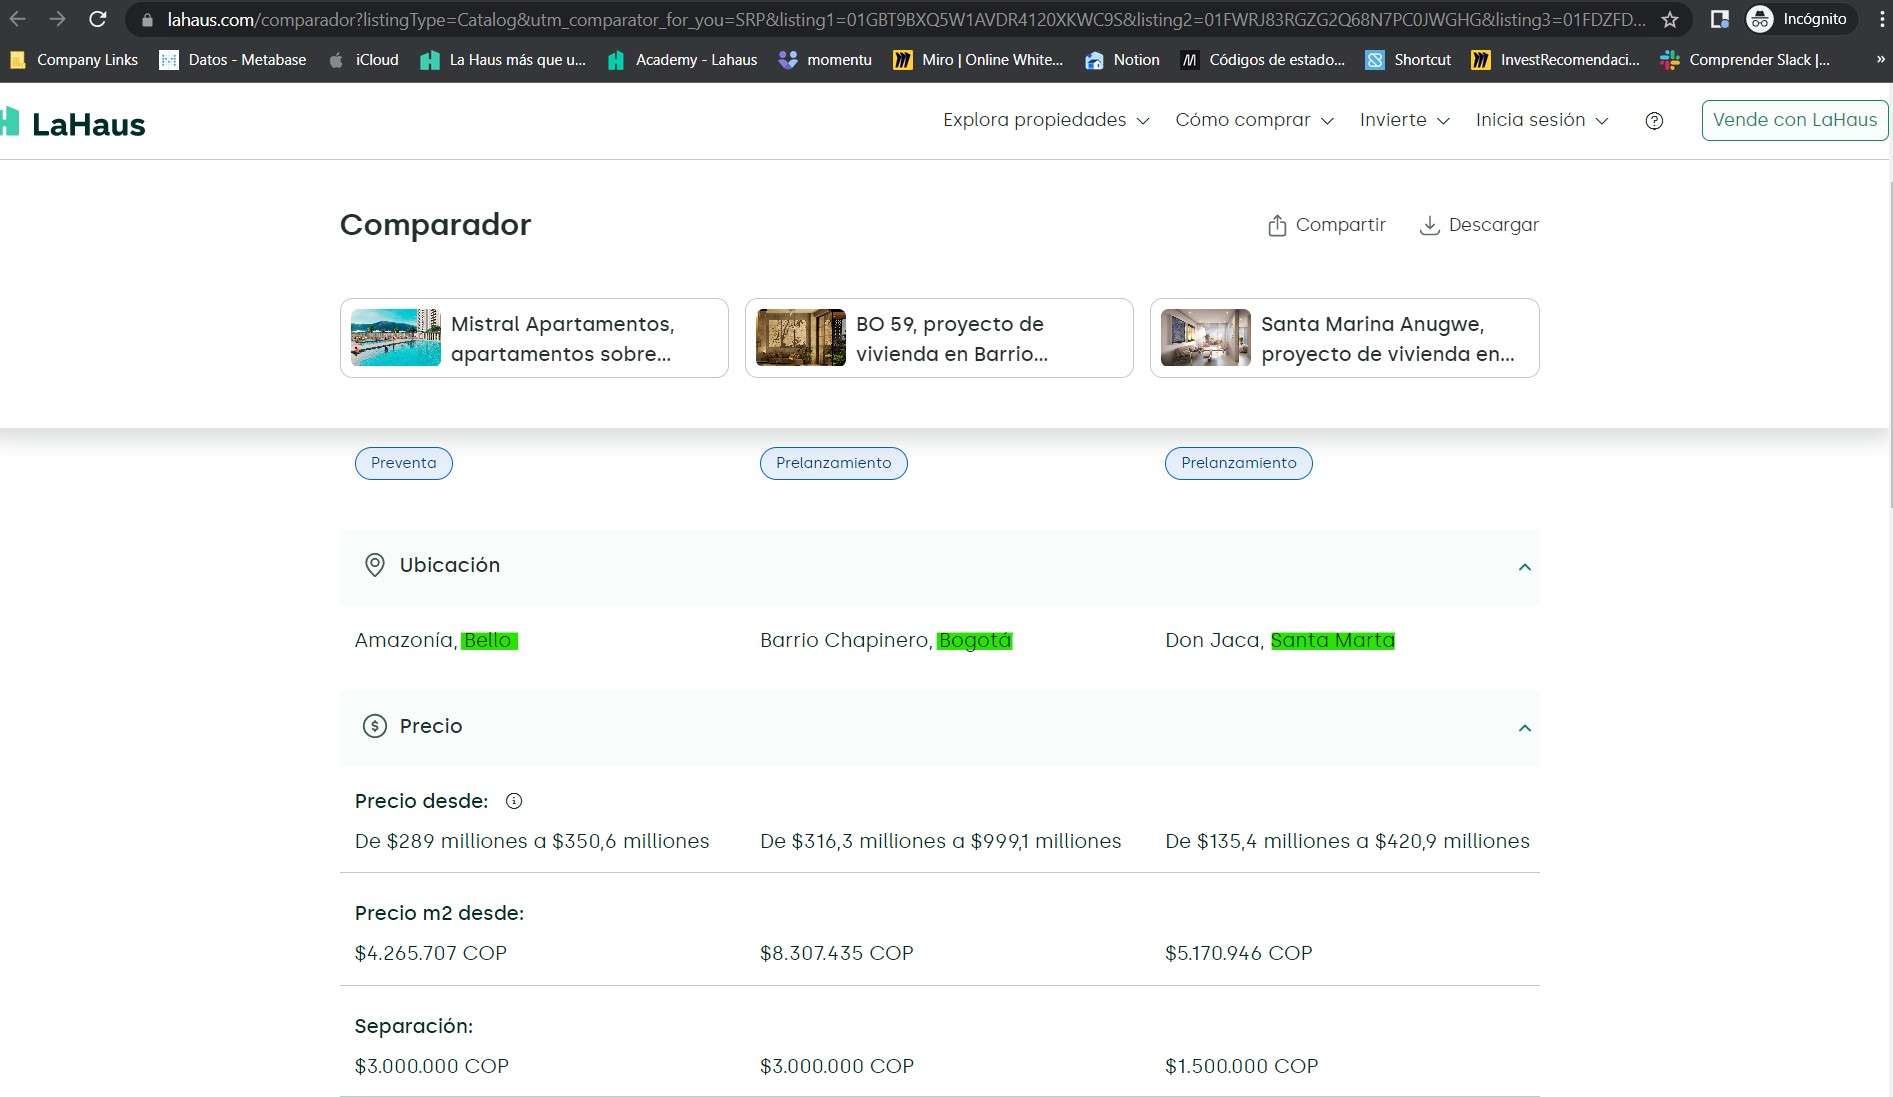Bookmark the page with the star icon
The image size is (1893, 1097).
(x=1669, y=19)
